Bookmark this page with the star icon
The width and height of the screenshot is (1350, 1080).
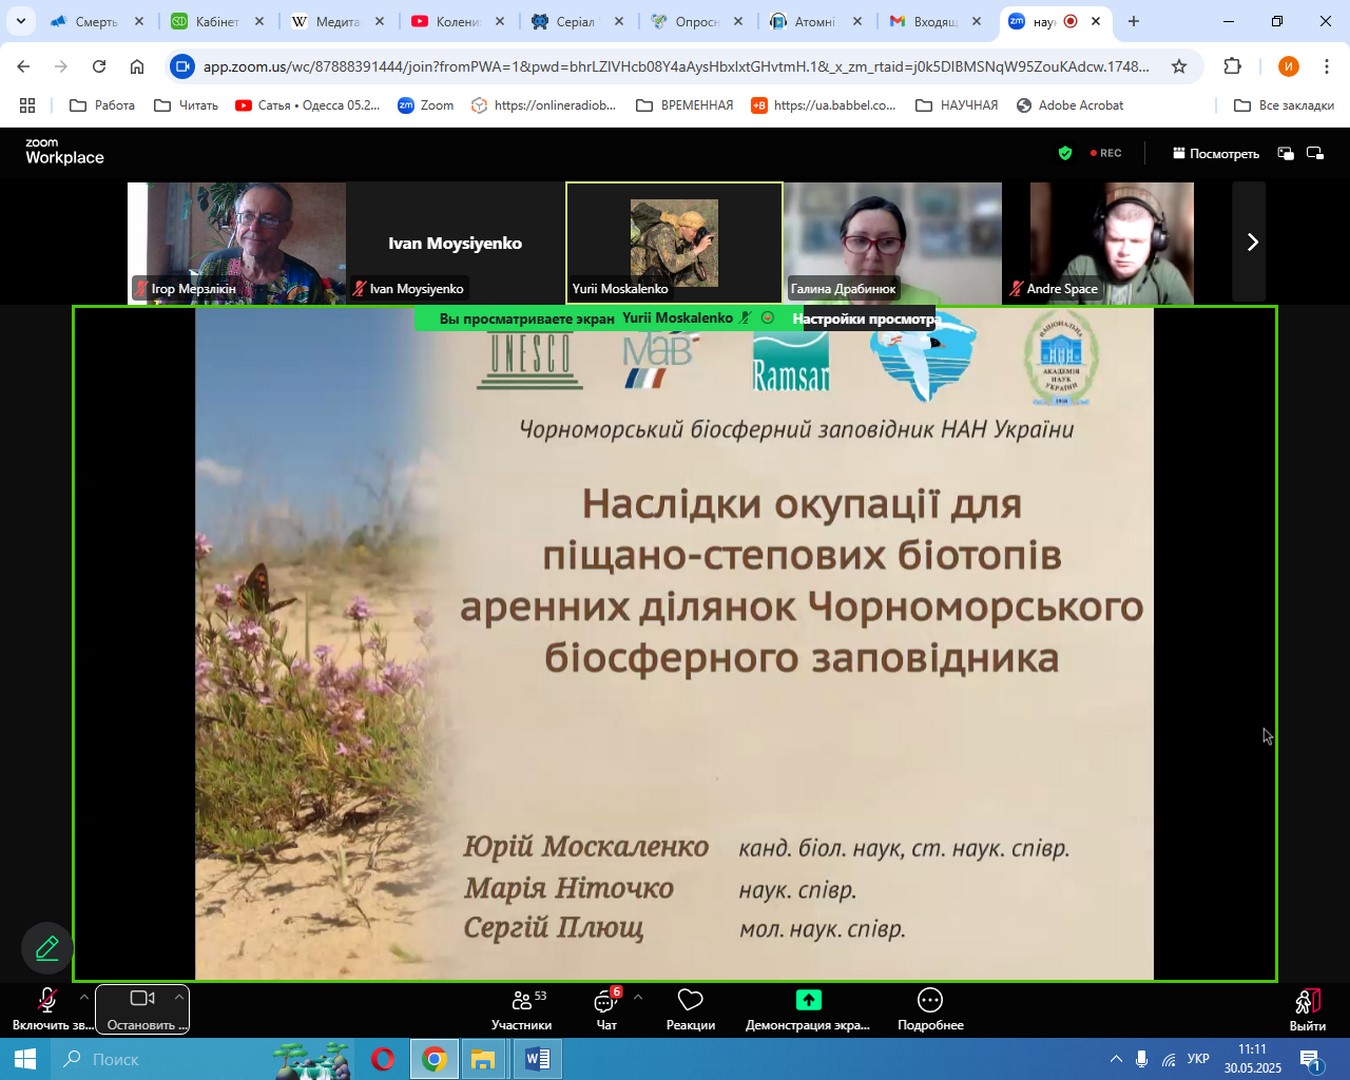pyautogui.click(x=1179, y=67)
